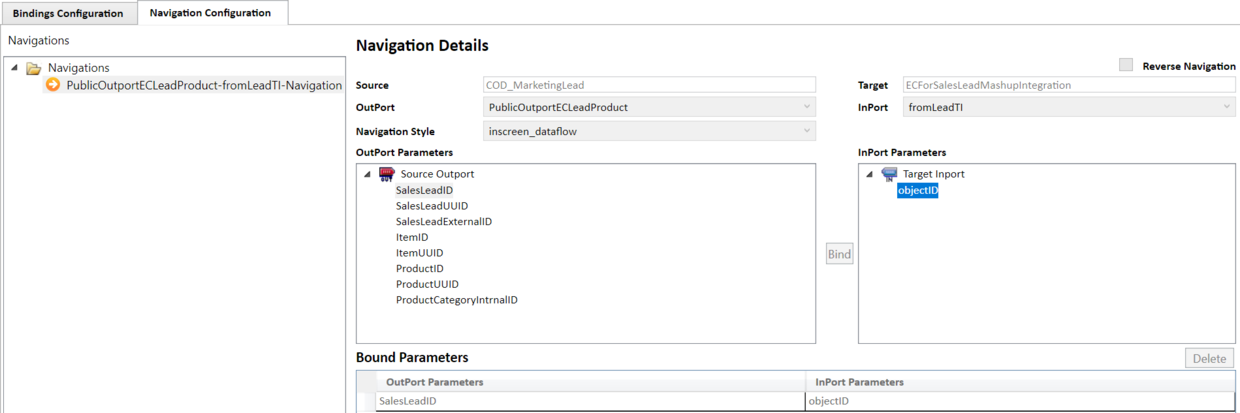Click the Source Outport icon
The width and height of the screenshot is (1240, 413).
pos(387,174)
